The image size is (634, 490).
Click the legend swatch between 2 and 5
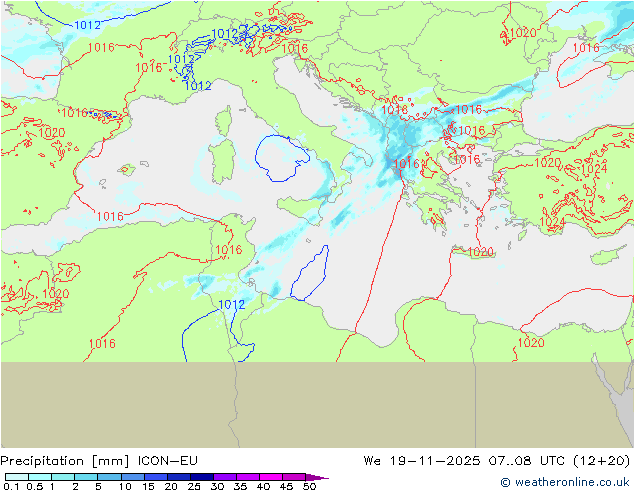[x=86, y=477]
